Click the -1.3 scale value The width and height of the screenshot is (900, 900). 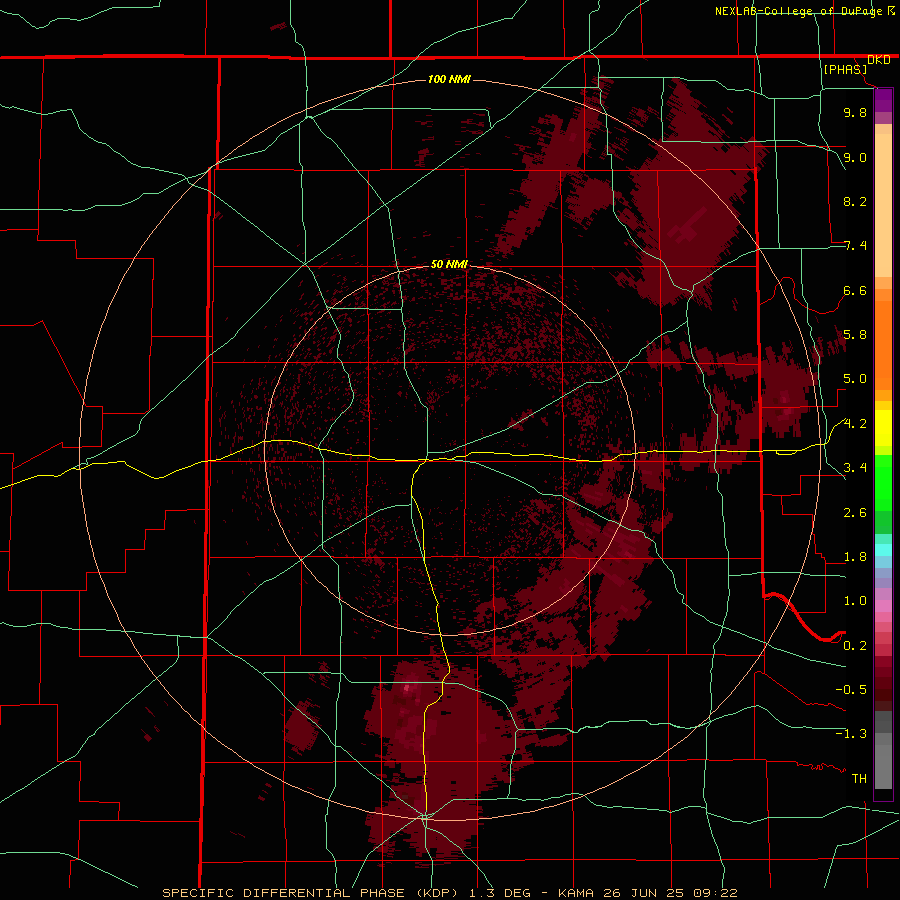click(x=851, y=734)
